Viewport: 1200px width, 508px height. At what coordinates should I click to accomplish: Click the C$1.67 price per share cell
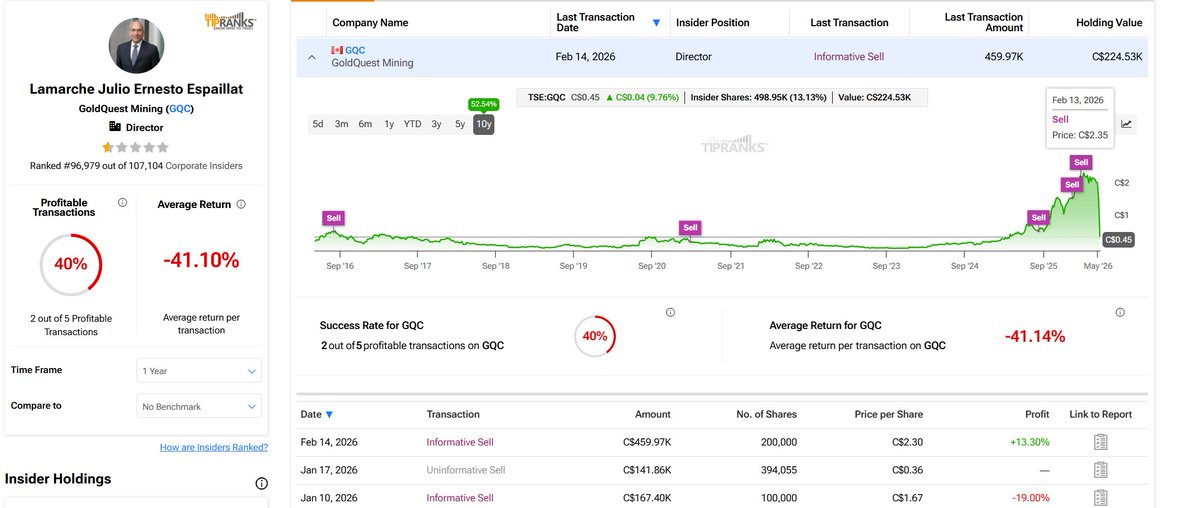(907, 498)
